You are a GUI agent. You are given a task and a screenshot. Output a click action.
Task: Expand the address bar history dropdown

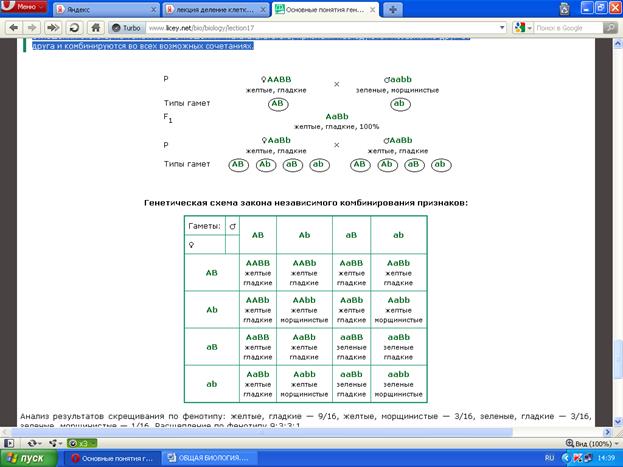[502, 28]
